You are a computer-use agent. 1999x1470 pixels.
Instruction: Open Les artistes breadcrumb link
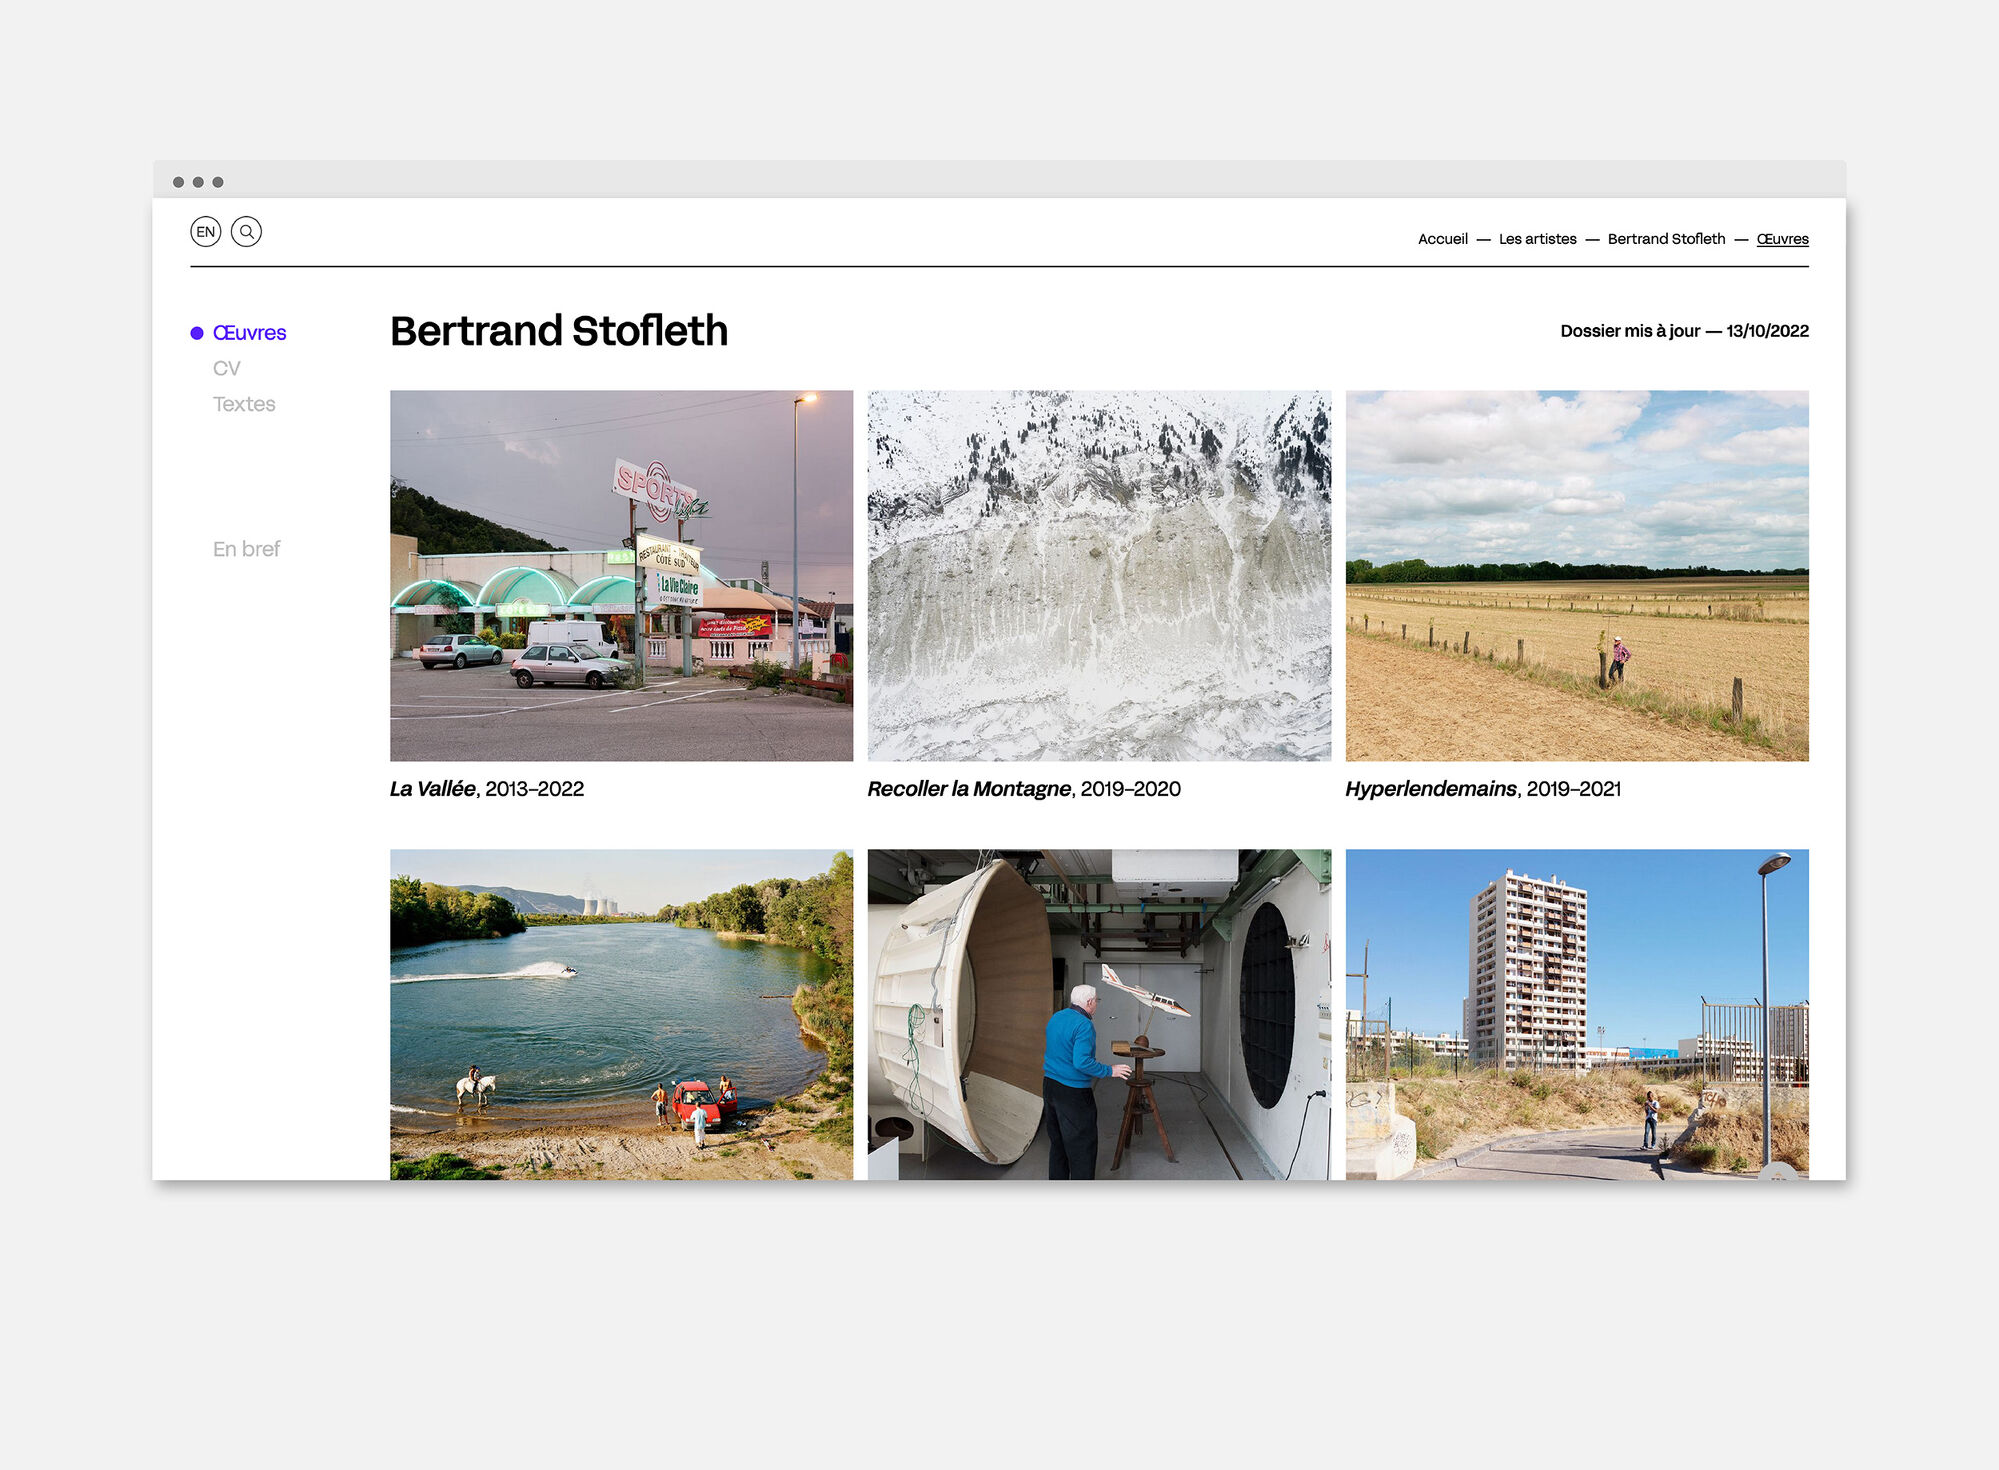1536,238
